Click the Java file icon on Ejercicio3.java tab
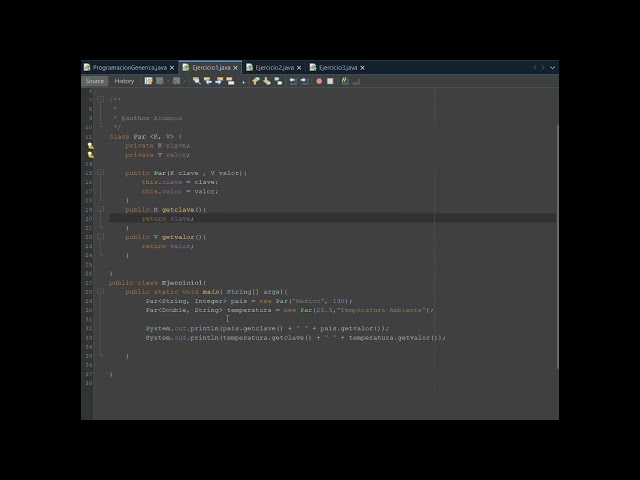Image resolution: width=640 pixels, height=480 pixels. tap(313, 67)
